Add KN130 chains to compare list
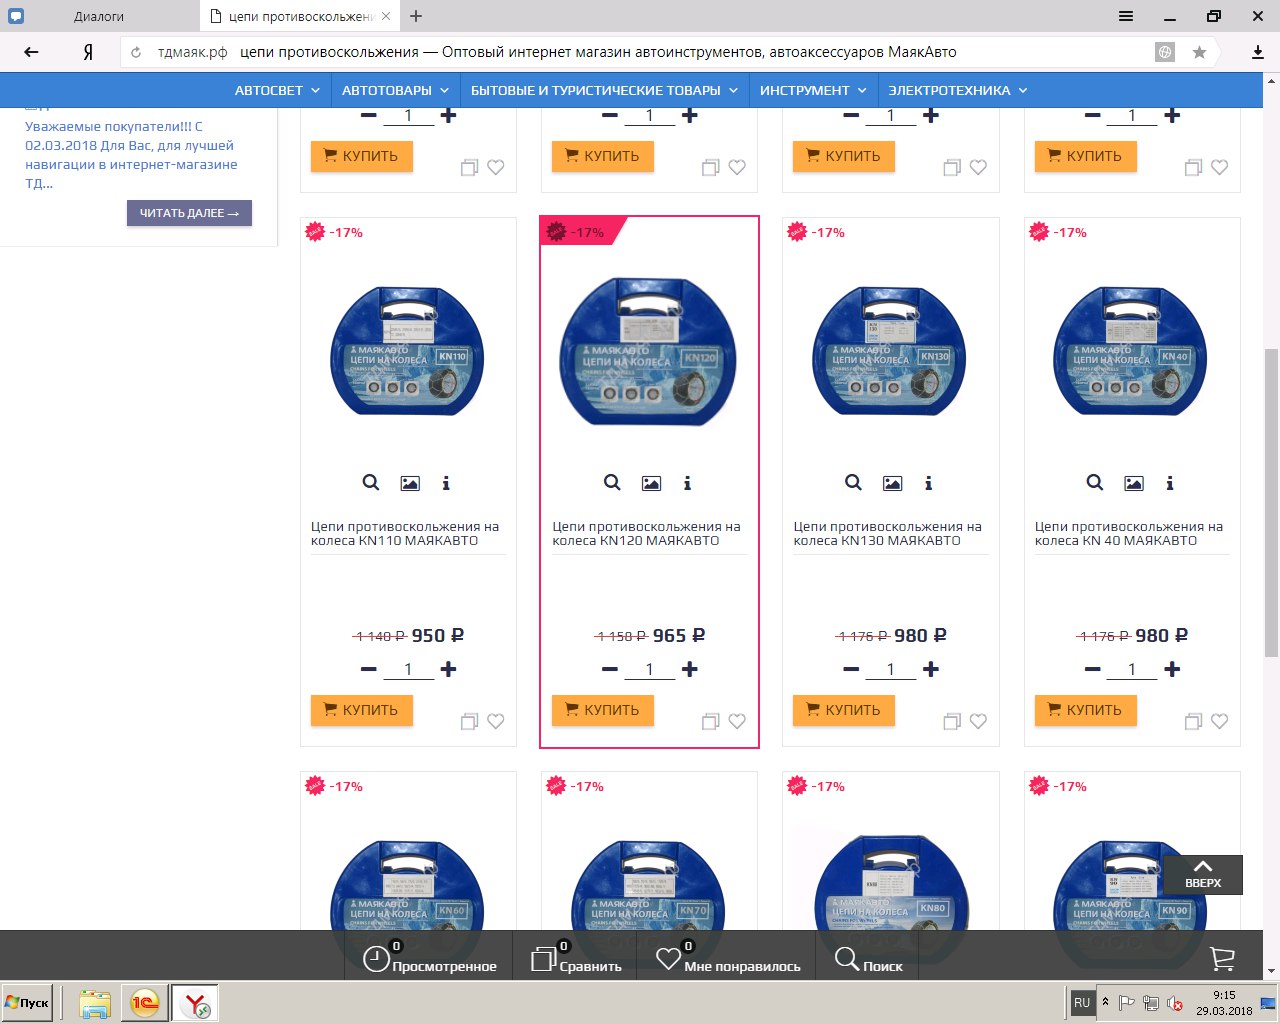Image resolution: width=1280 pixels, height=1024 pixels. click(x=952, y=721)
